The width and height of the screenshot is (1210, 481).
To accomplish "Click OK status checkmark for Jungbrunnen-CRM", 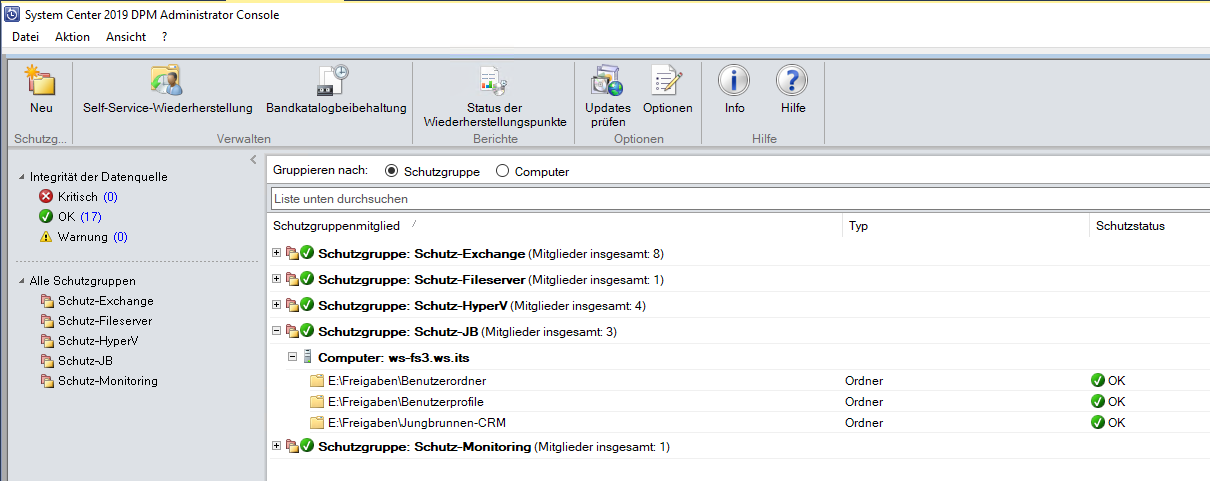I will point(1098,422).
